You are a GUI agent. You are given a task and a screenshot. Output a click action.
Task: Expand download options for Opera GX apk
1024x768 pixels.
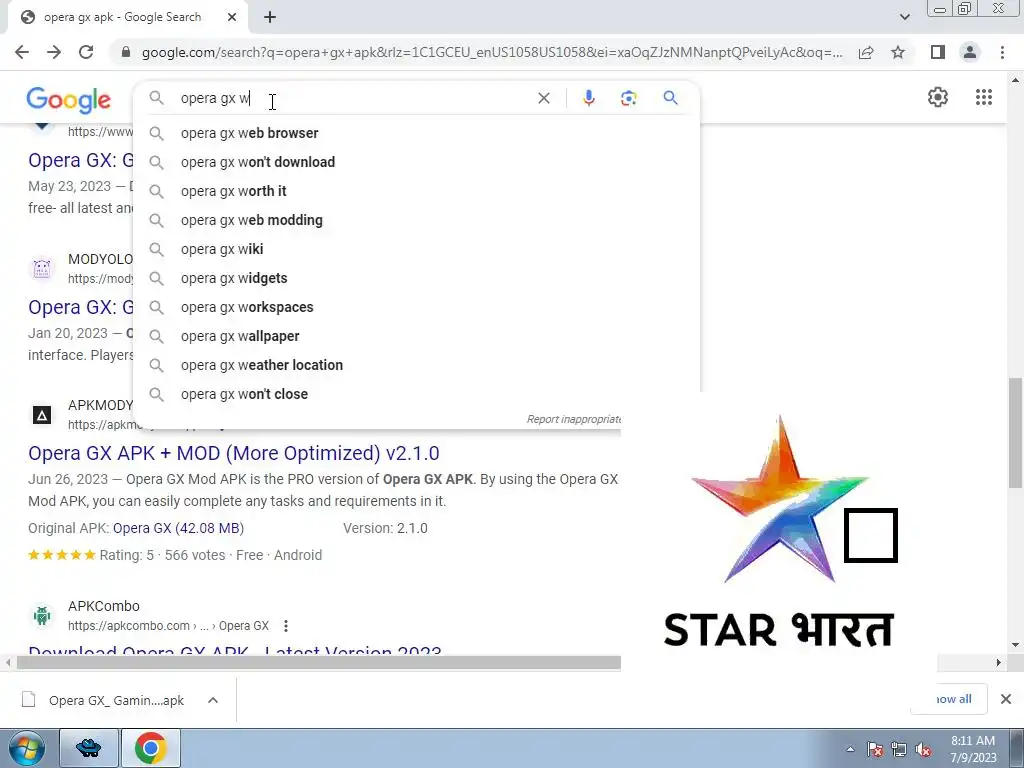(x=213, y=700)
